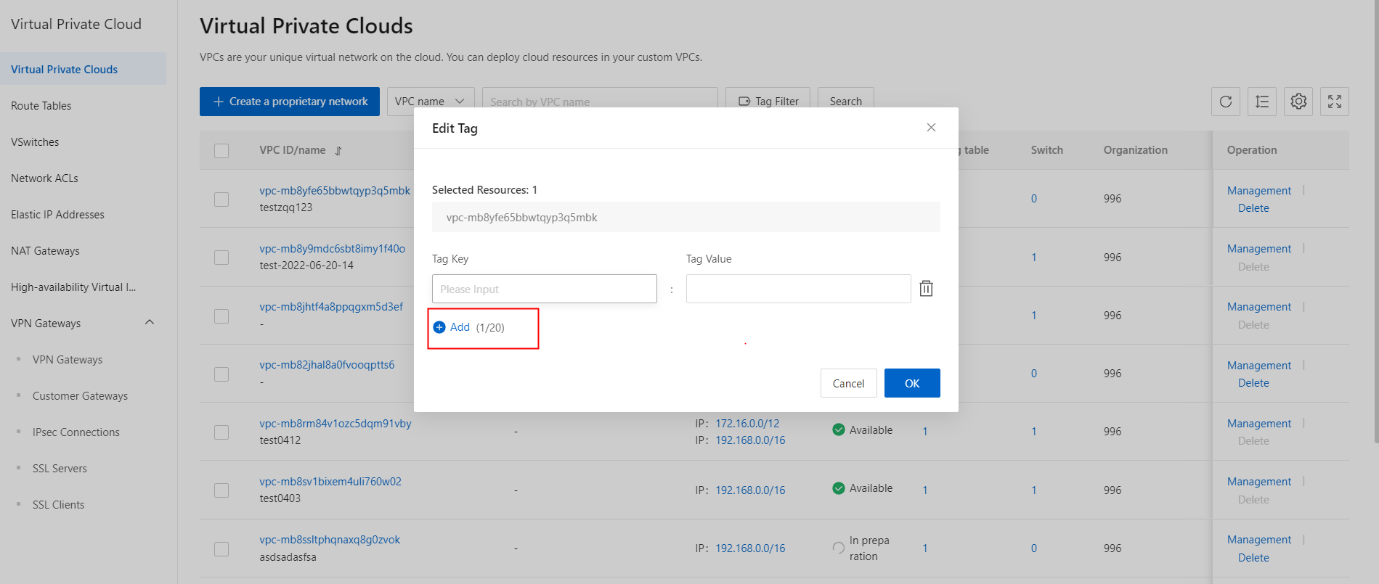Open Elastic IP Addresses in sidebar
This screenshot has height=584, width=1379.
click(x=57, y=214)
